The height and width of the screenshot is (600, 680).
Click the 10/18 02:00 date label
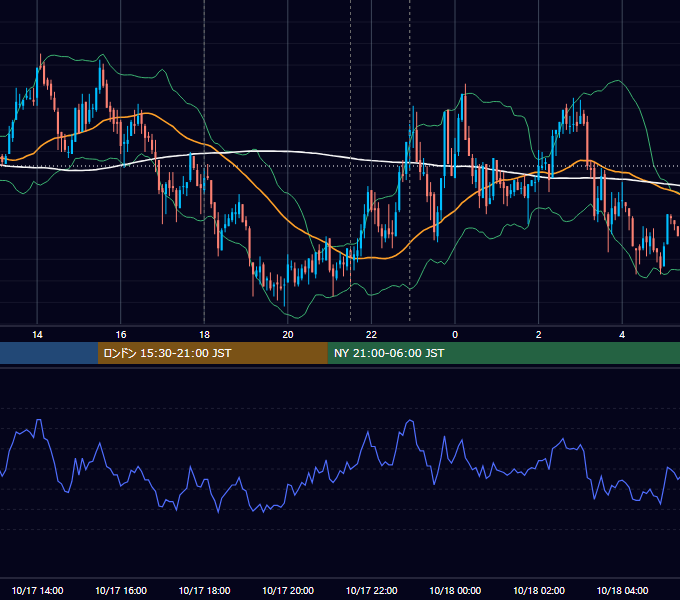click(x=539, y=590)
